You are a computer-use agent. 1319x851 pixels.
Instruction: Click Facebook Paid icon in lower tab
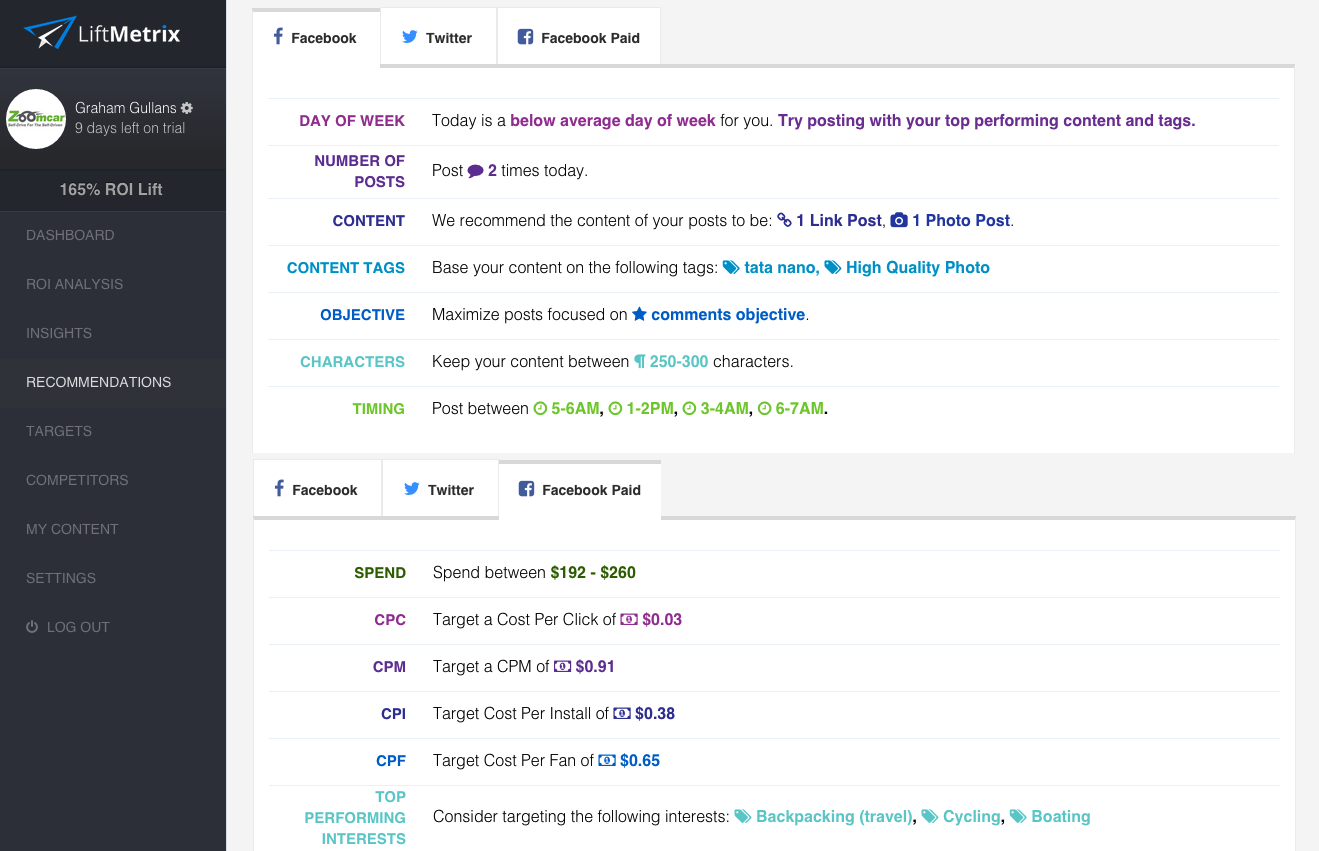click(526, 489)
